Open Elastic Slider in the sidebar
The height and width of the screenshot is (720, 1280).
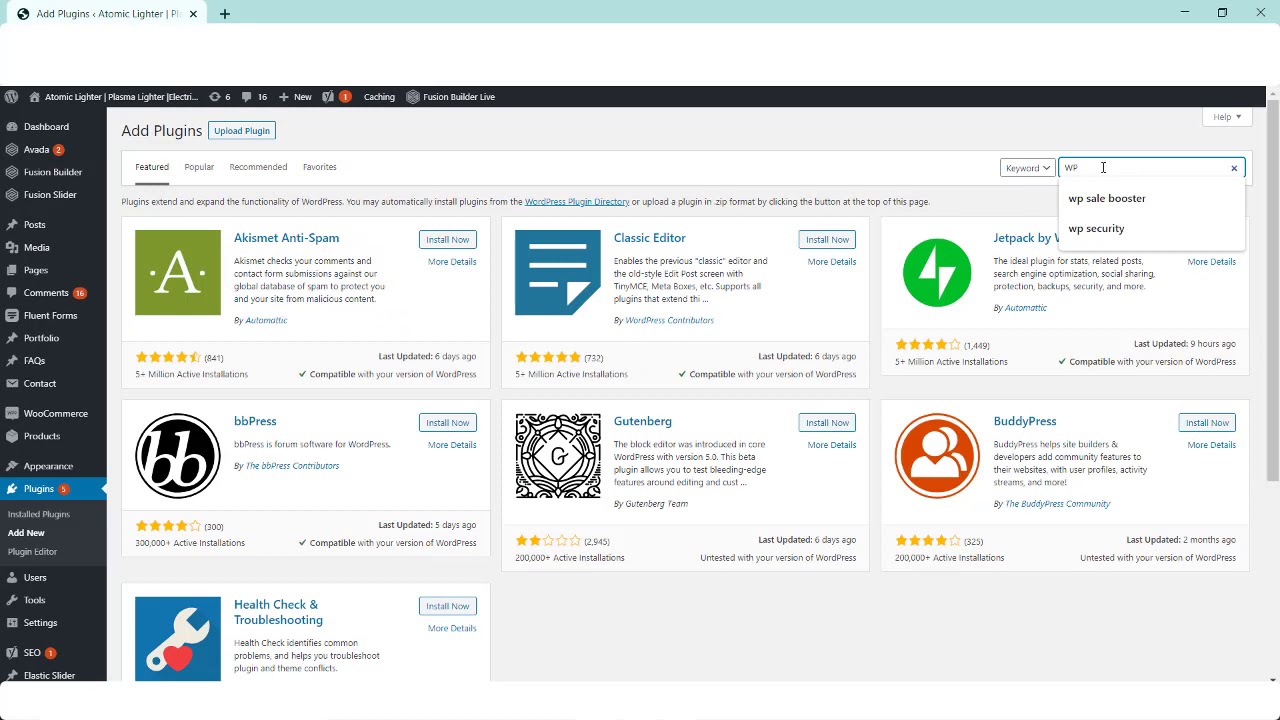click(49, 676)
